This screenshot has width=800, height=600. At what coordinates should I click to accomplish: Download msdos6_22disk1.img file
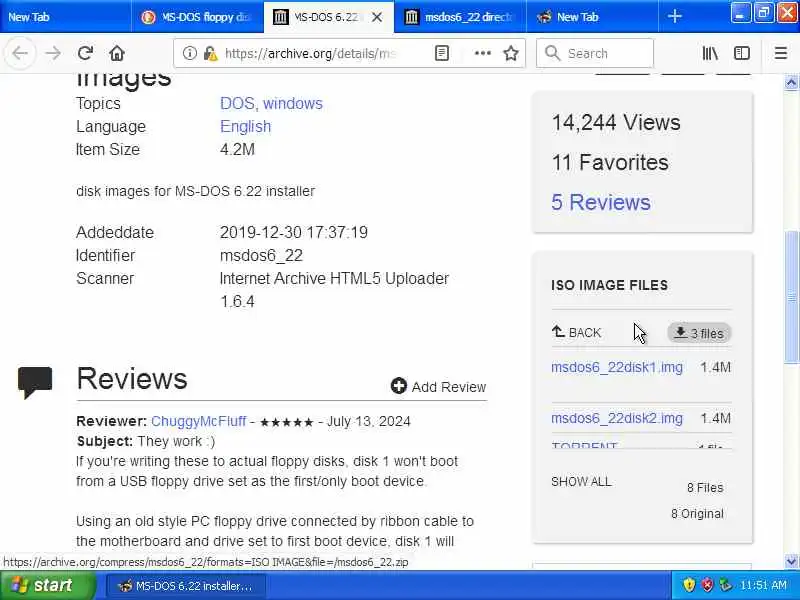pos(617,367)
